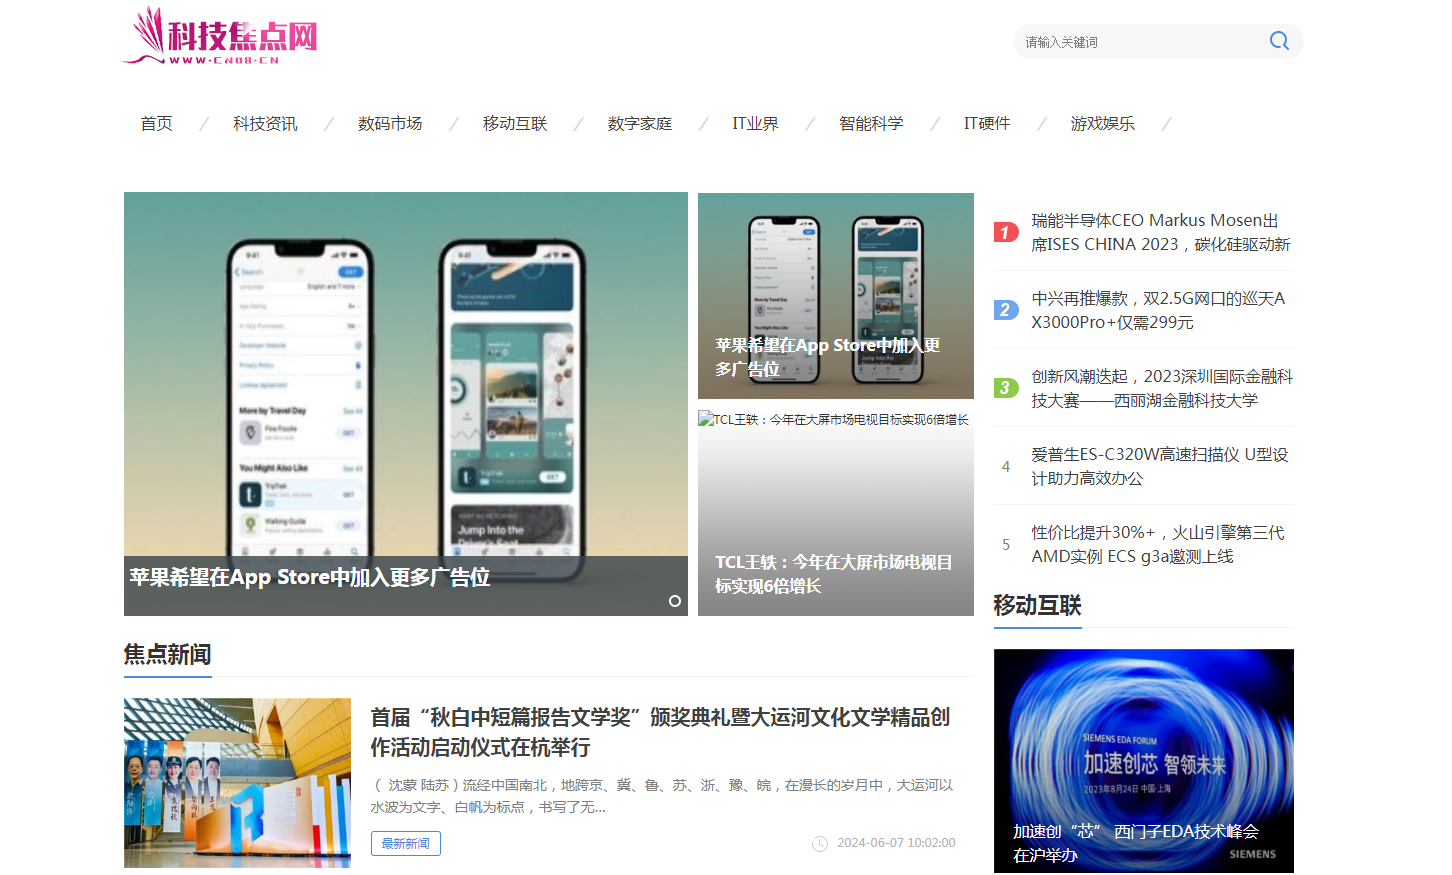Image resolution: width=1452 pixels, height=875 pixels.
Task: Go to the 首页 nav item
Action: [156, 123]
